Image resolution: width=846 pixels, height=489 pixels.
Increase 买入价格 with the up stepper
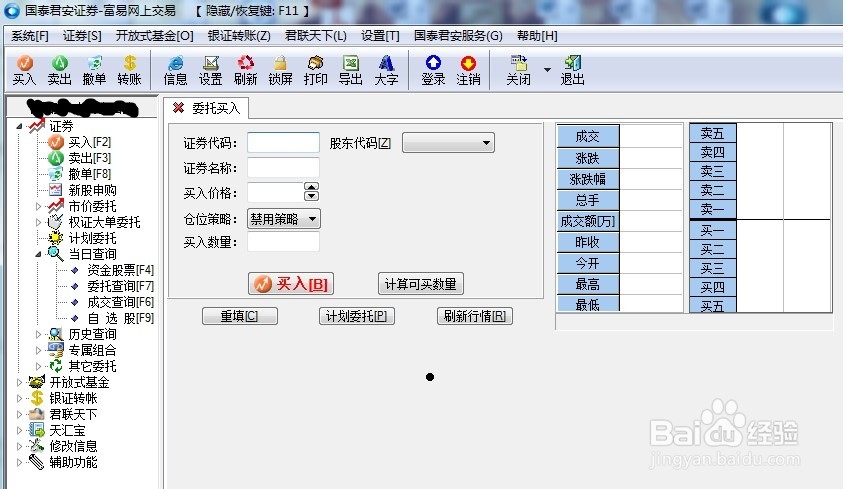coord(311,187)
